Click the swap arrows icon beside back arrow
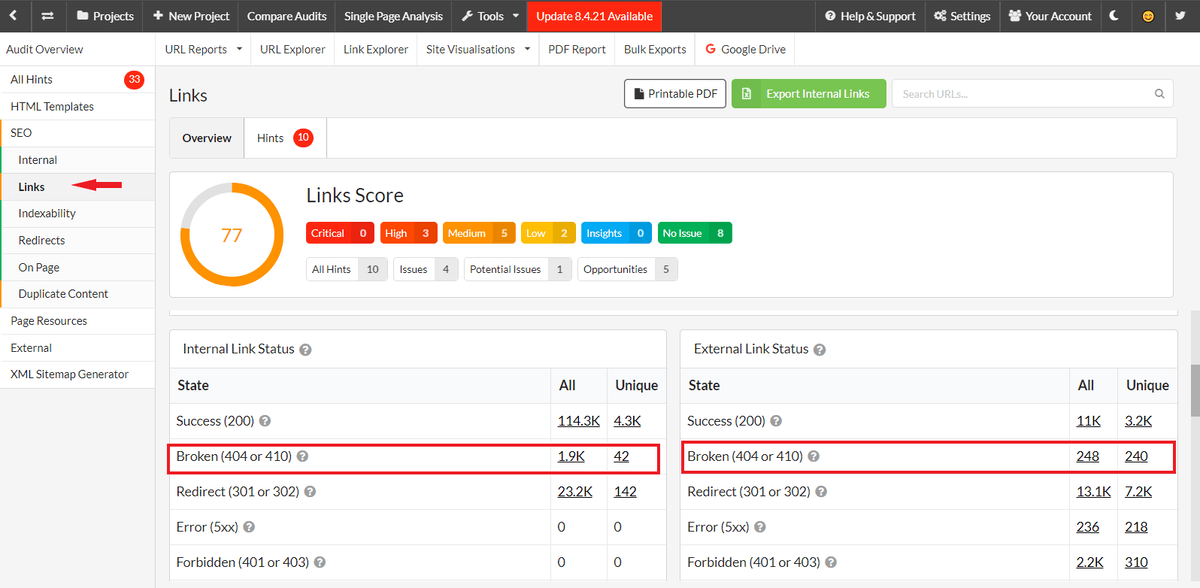The height and width of the screenshot is (588, 1200). [x=45, y=16]
